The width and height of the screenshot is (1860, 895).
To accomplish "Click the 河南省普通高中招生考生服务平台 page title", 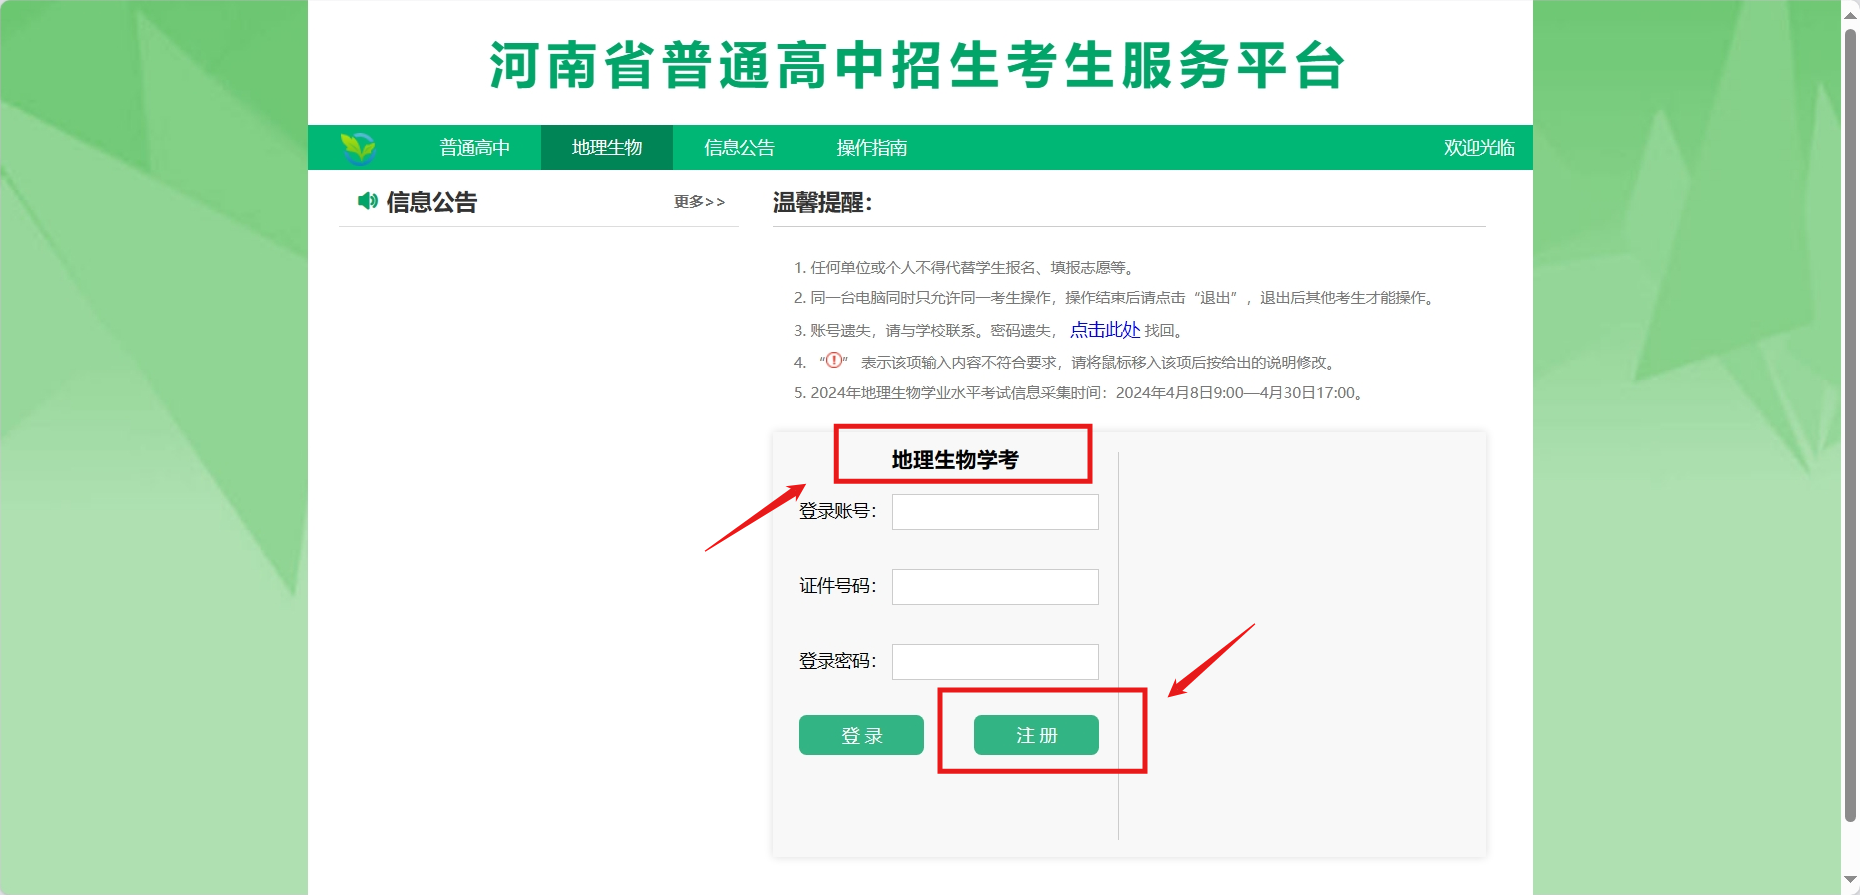I will (x=917, y=66).
